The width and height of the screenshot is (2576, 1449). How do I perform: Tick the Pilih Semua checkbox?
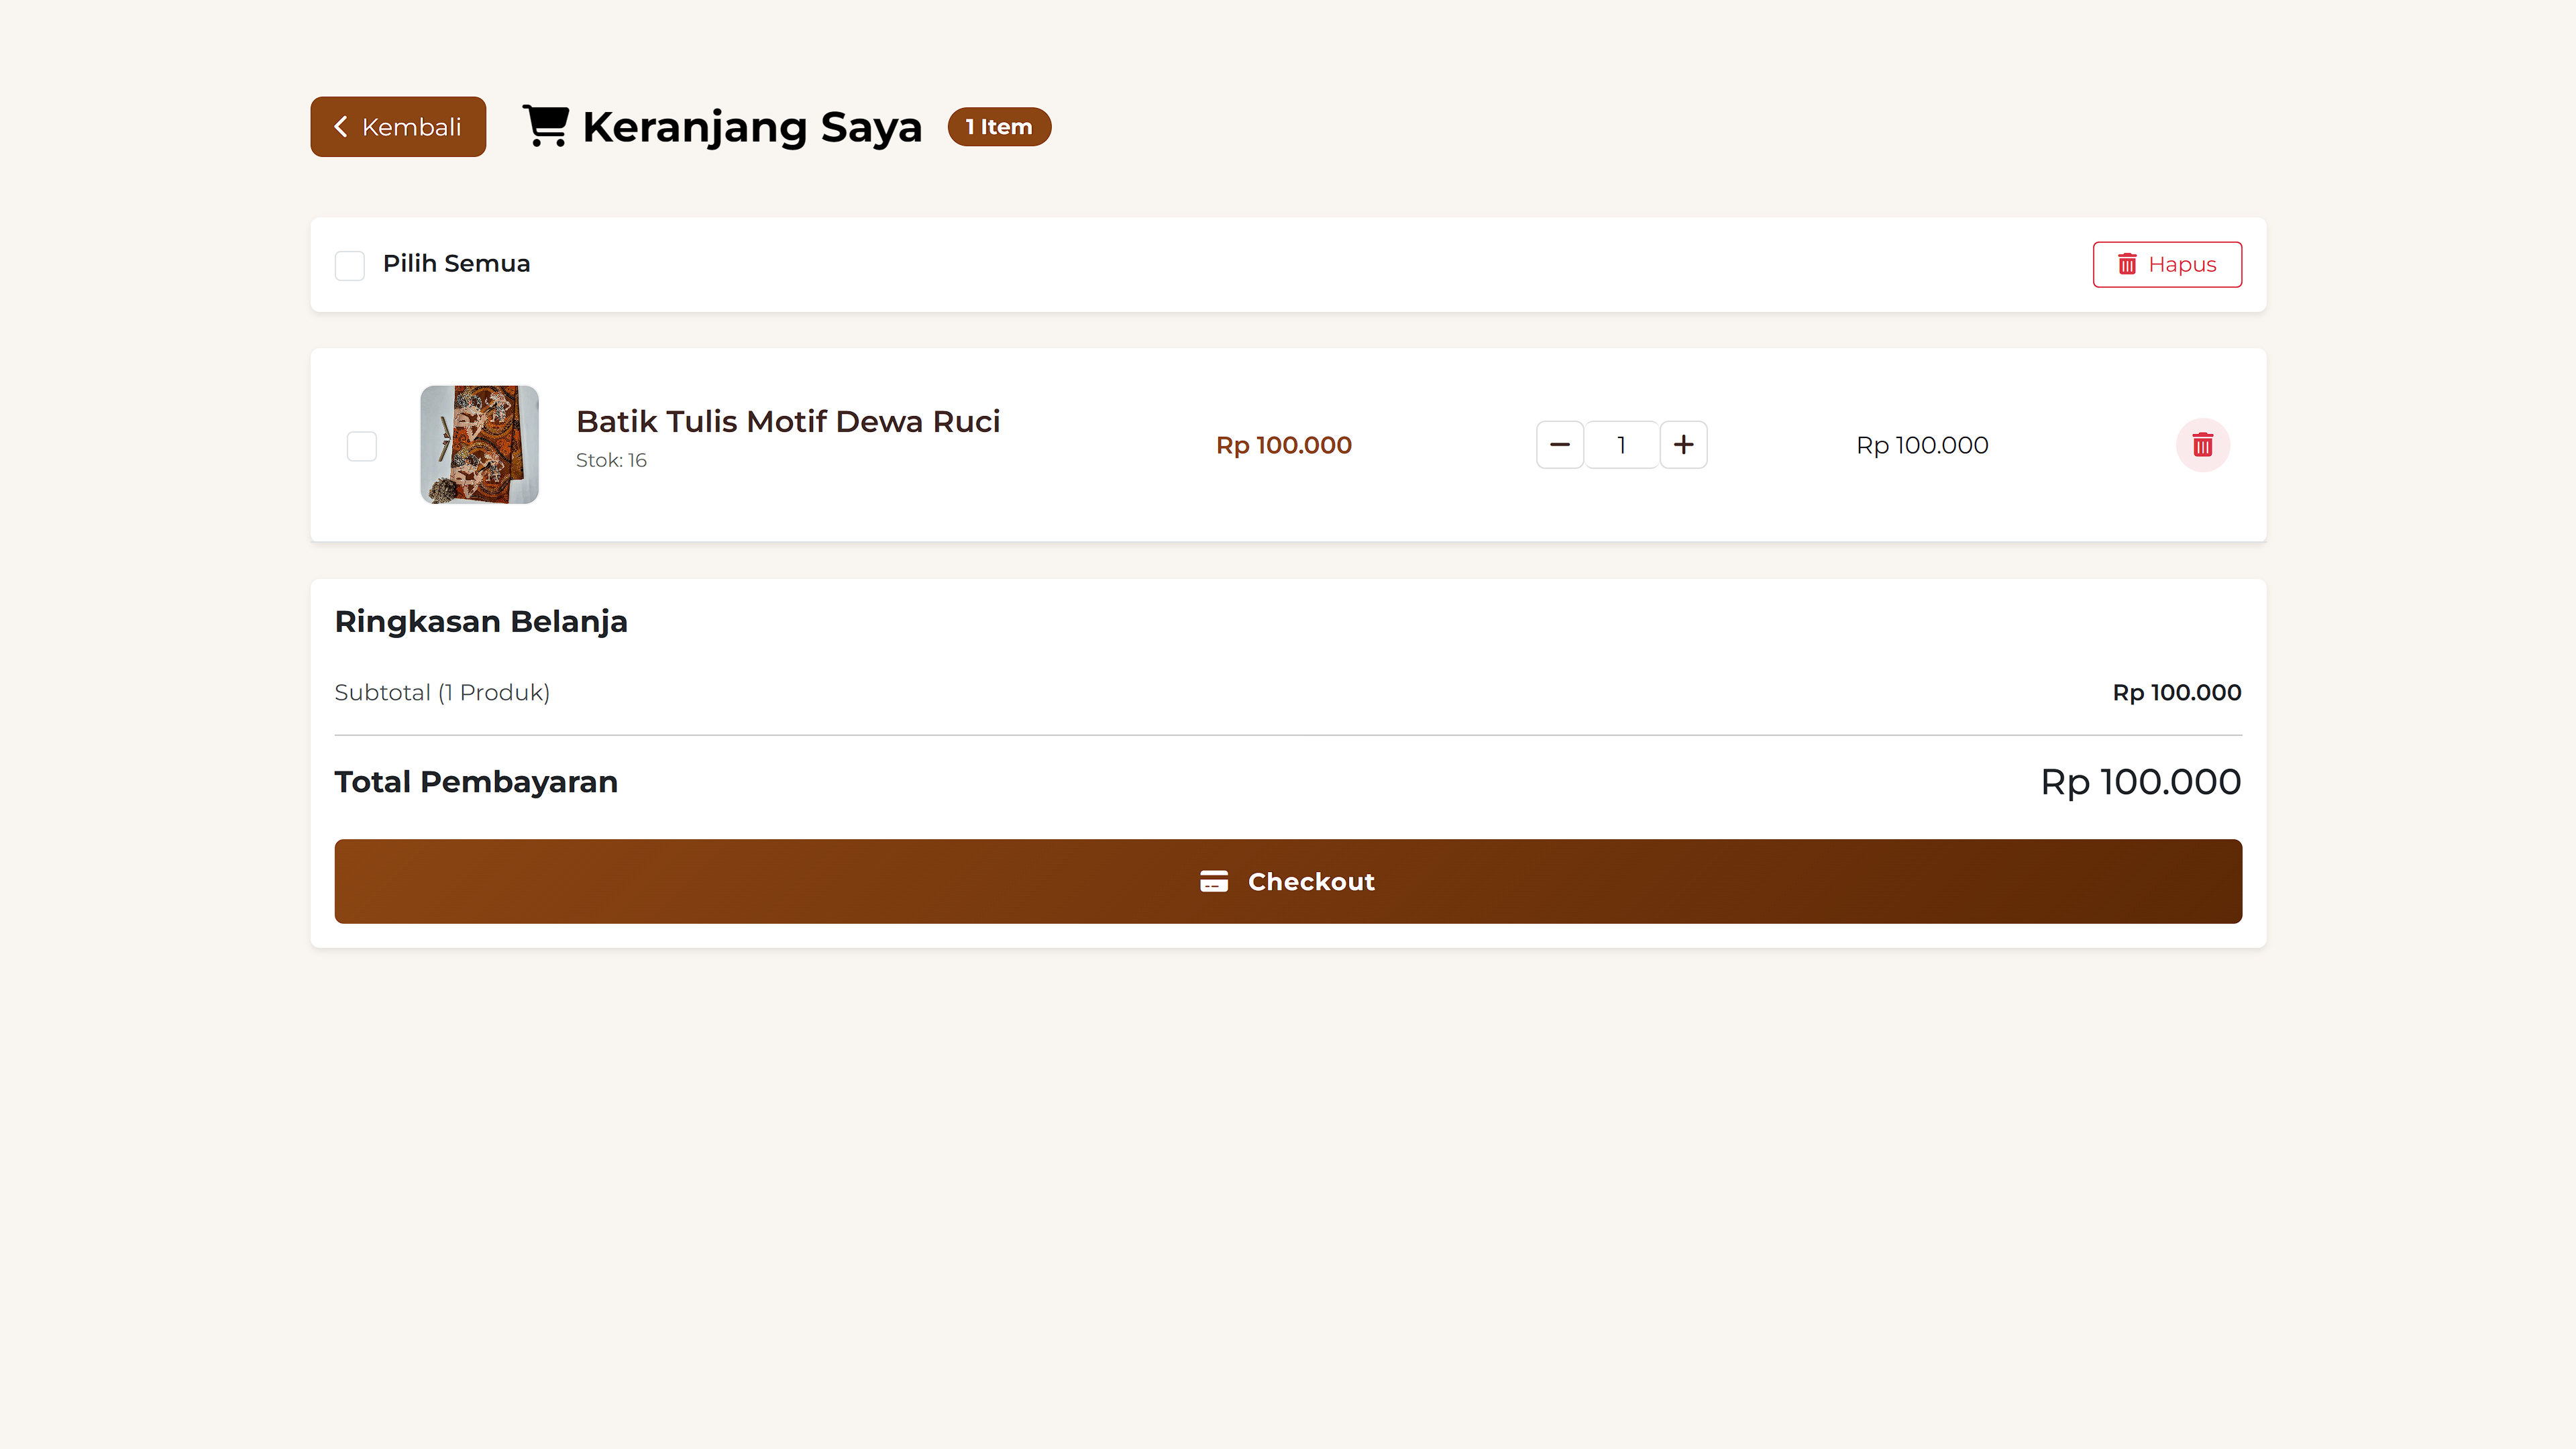(349, 265)
